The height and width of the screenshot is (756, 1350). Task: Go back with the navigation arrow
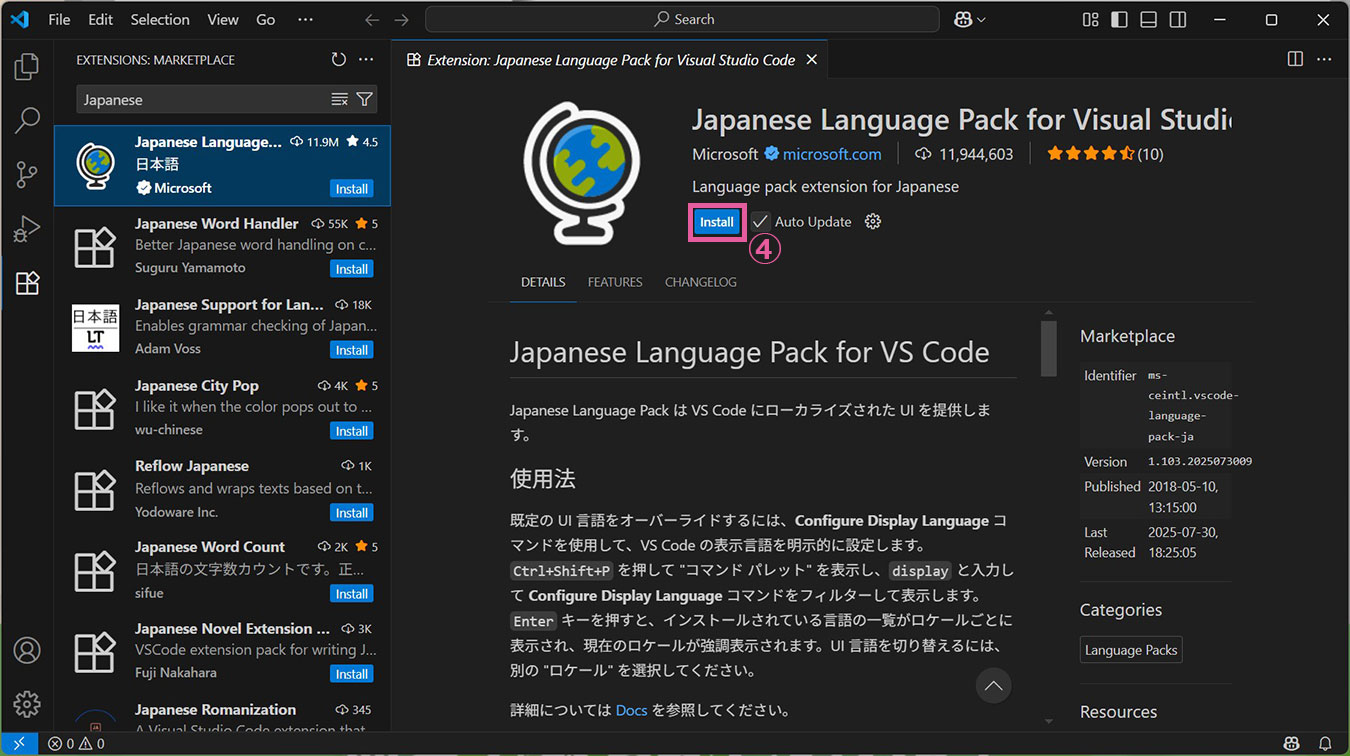tap(372, 19)
